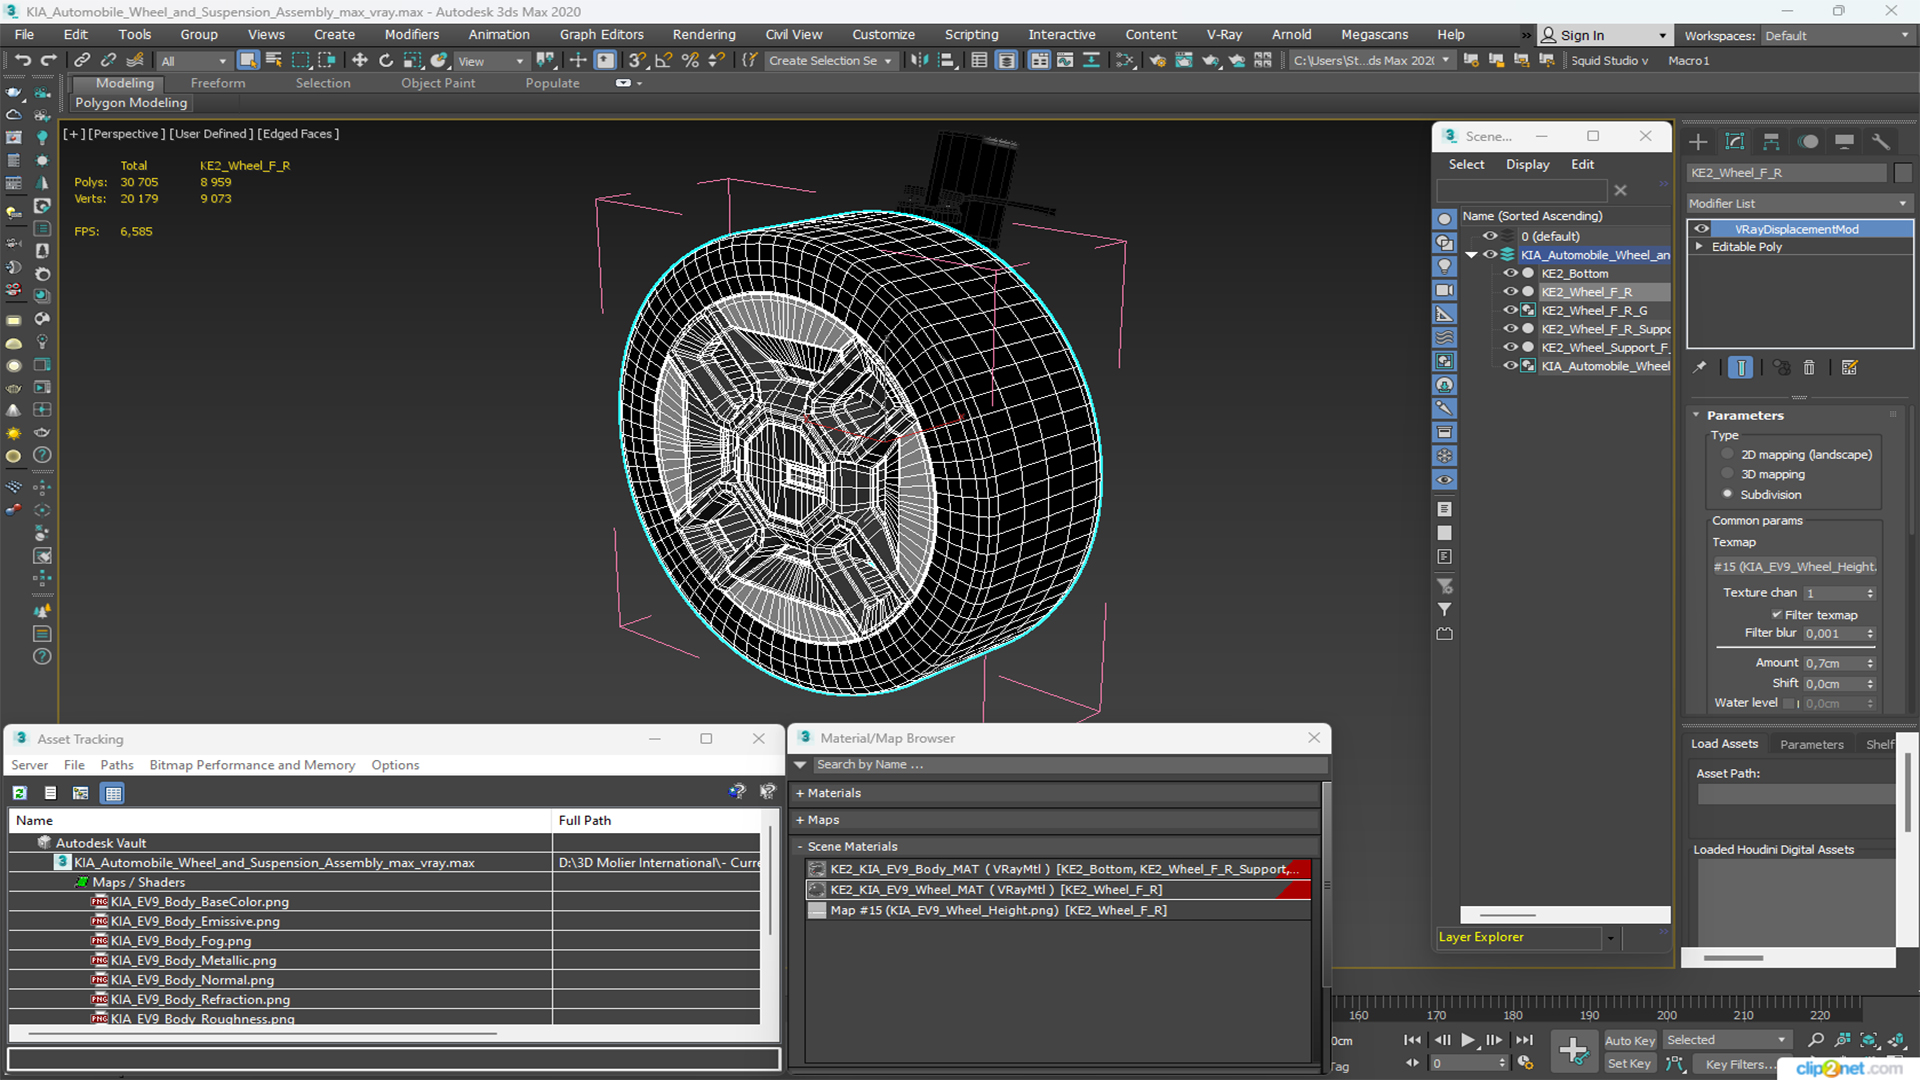Open the Utilities wrench panel tab
This screenshot has width=1920, height=1080.
[1881, 142]
